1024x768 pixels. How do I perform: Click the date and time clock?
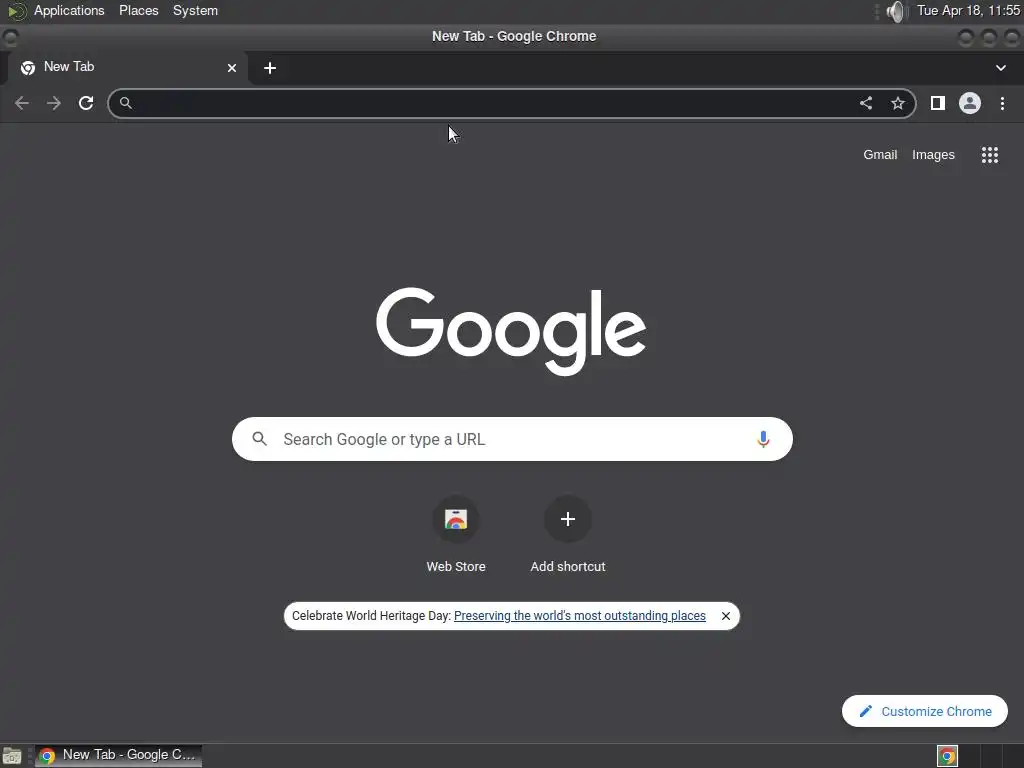click(968, 10)
